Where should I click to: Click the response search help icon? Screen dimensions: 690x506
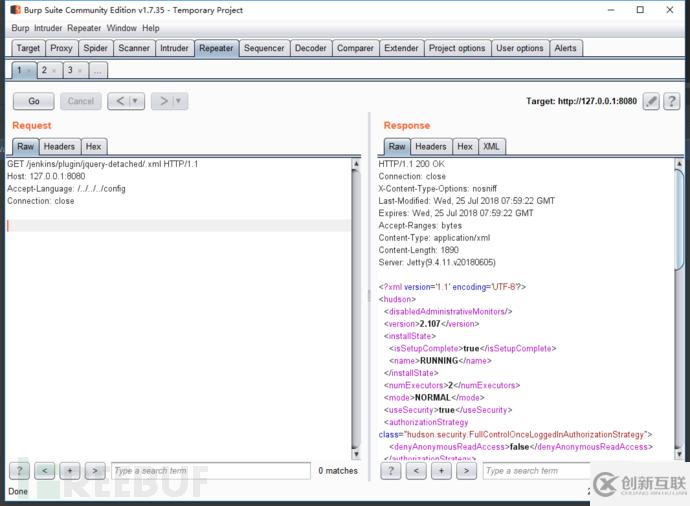[x=391, y=471]
